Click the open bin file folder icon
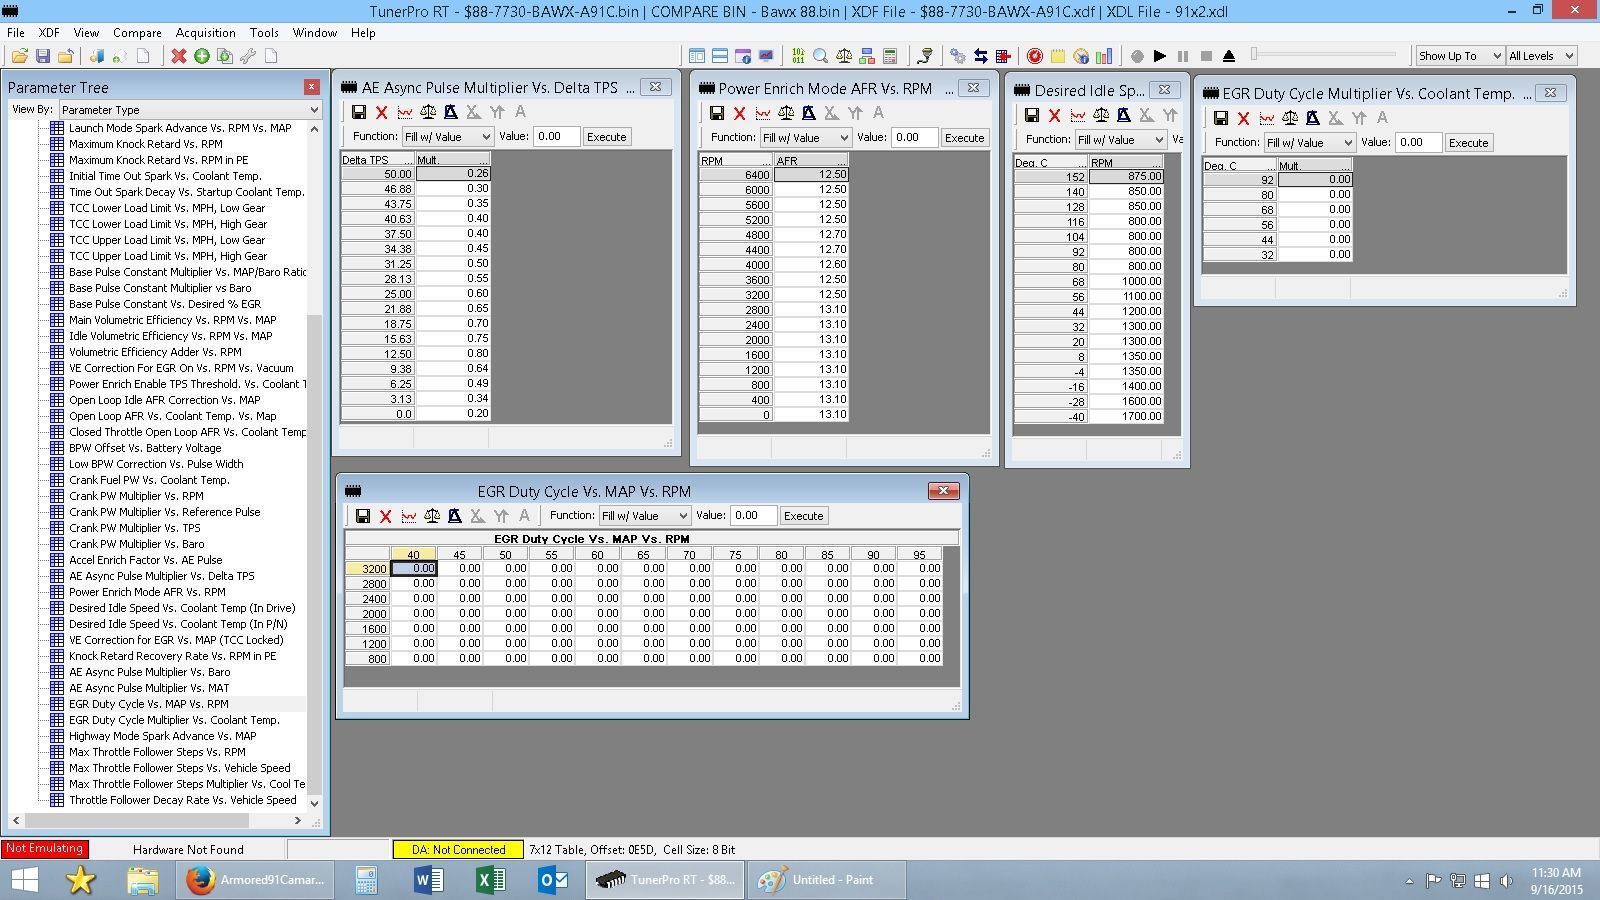The width and height of the screenshot is (1600, 900). [x=20, y=56]
